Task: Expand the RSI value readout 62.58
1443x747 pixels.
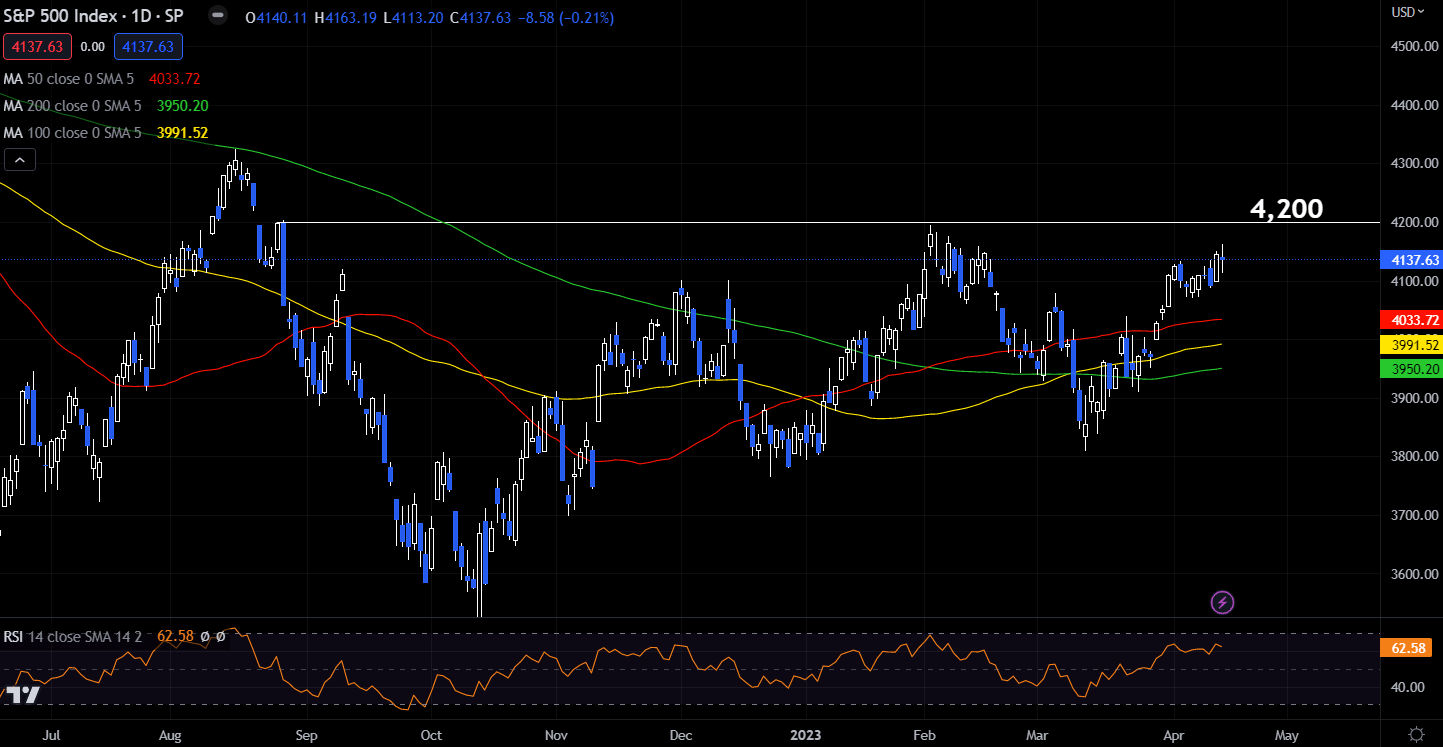Action: tap(175, 634)
